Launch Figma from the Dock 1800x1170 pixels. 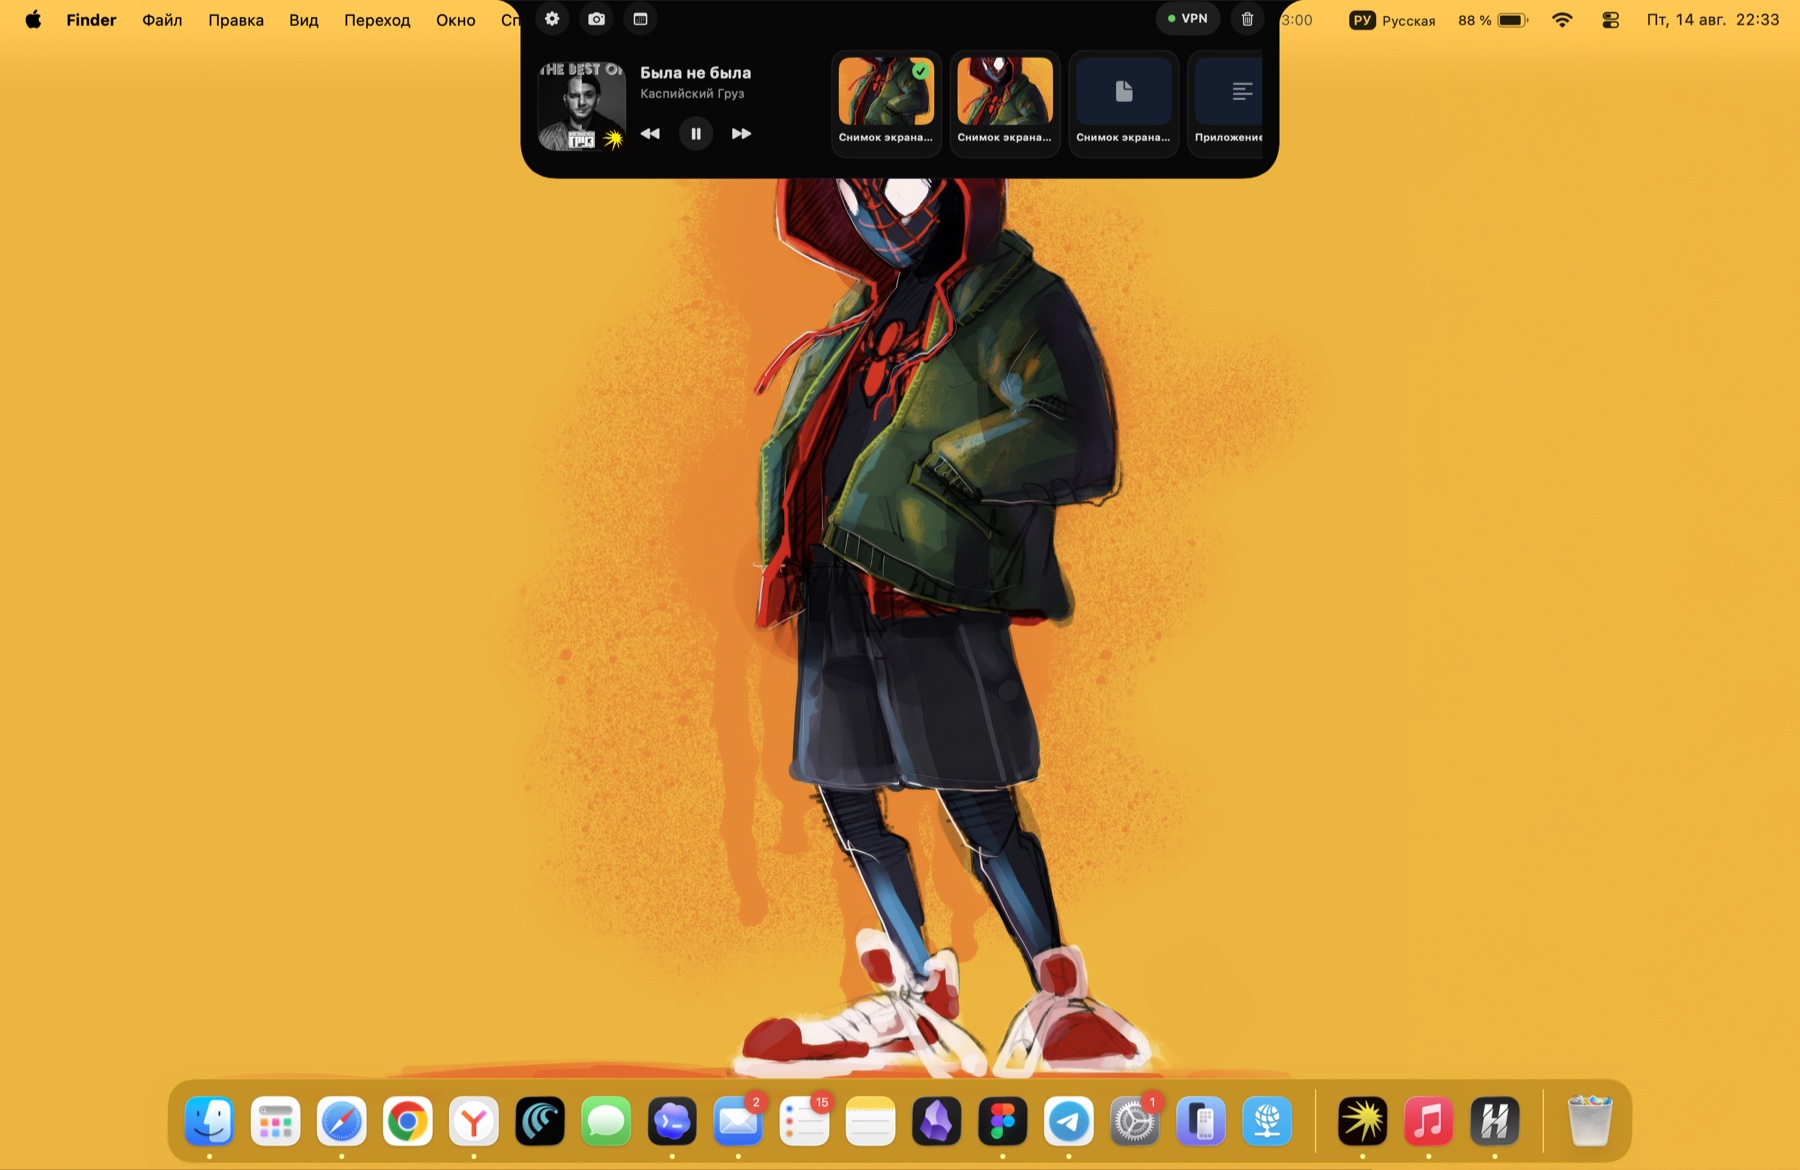pyautogui.click(x=1002, y=1121)
